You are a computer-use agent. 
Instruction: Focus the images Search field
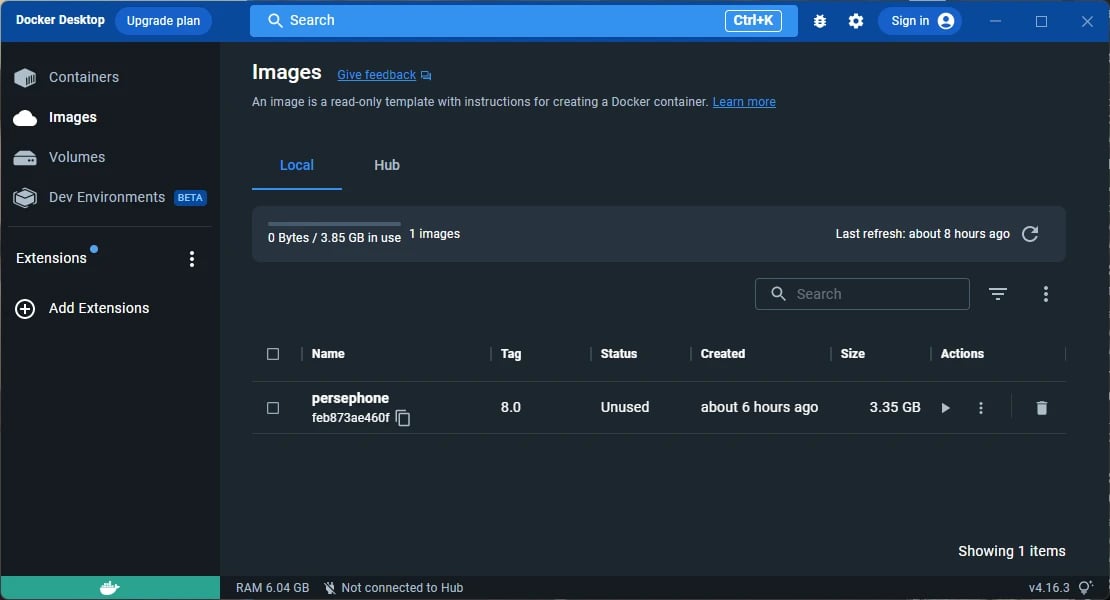click(x=862, y=294)
